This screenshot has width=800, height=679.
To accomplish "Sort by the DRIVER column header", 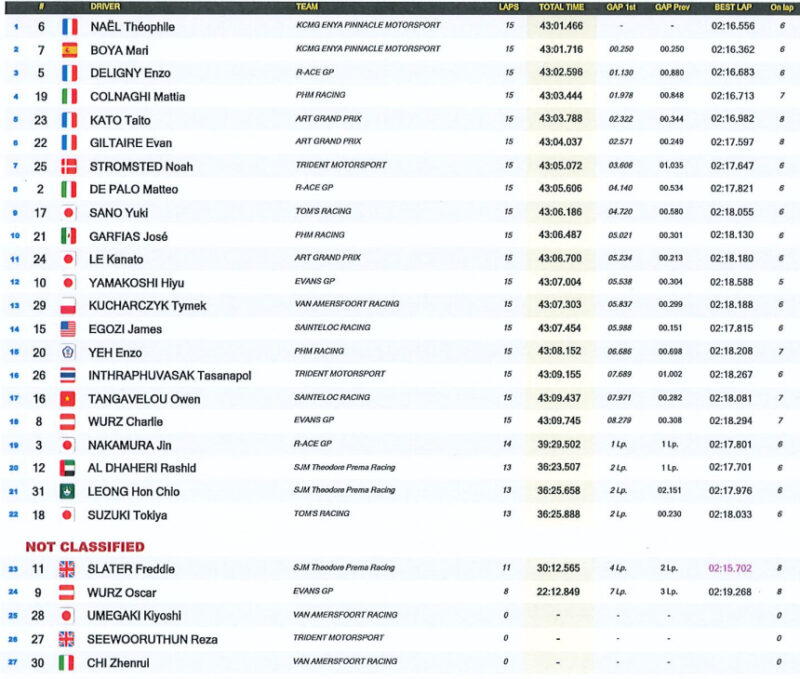I will point(105,6).
